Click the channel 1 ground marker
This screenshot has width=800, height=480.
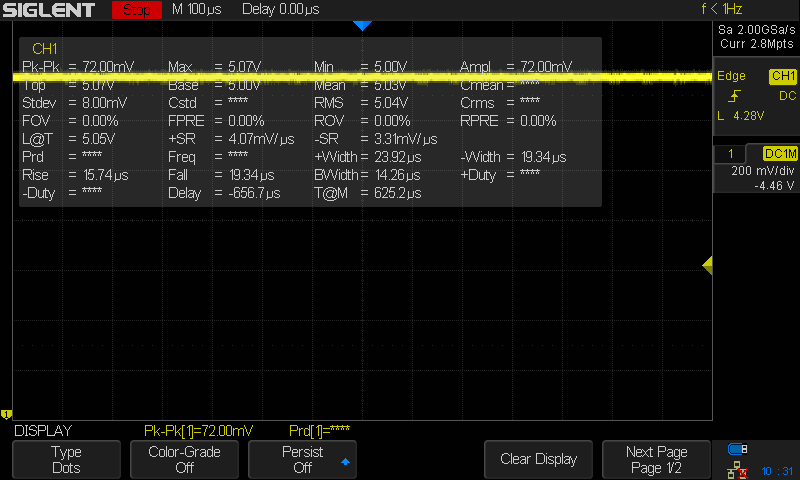[x=6, y=414]
